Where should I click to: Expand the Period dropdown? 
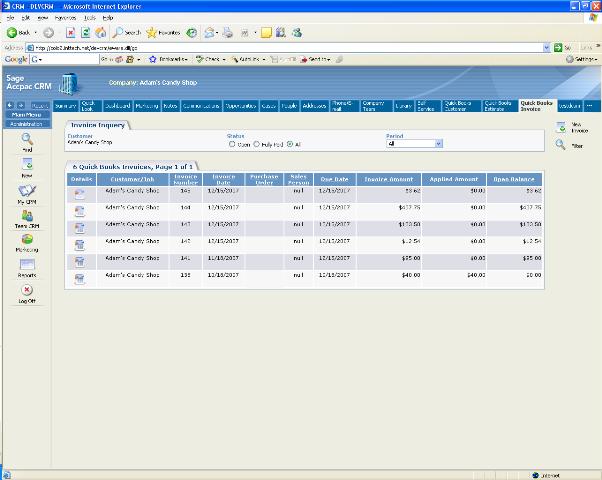tap(438, 144)
